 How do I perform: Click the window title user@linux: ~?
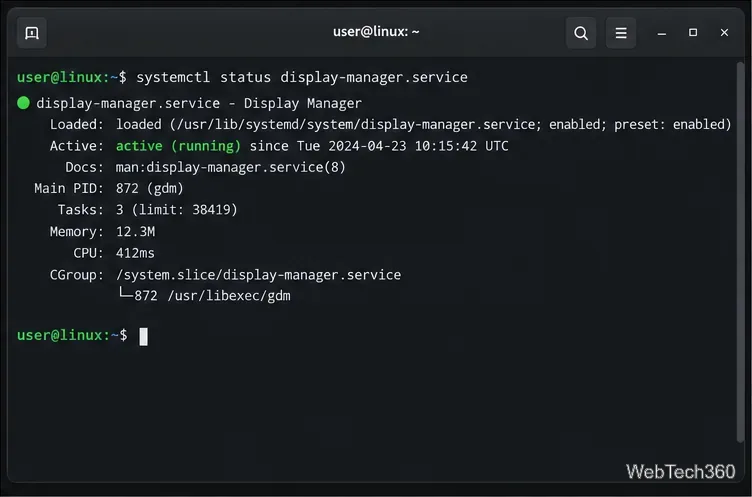click(x=376, y=32)
